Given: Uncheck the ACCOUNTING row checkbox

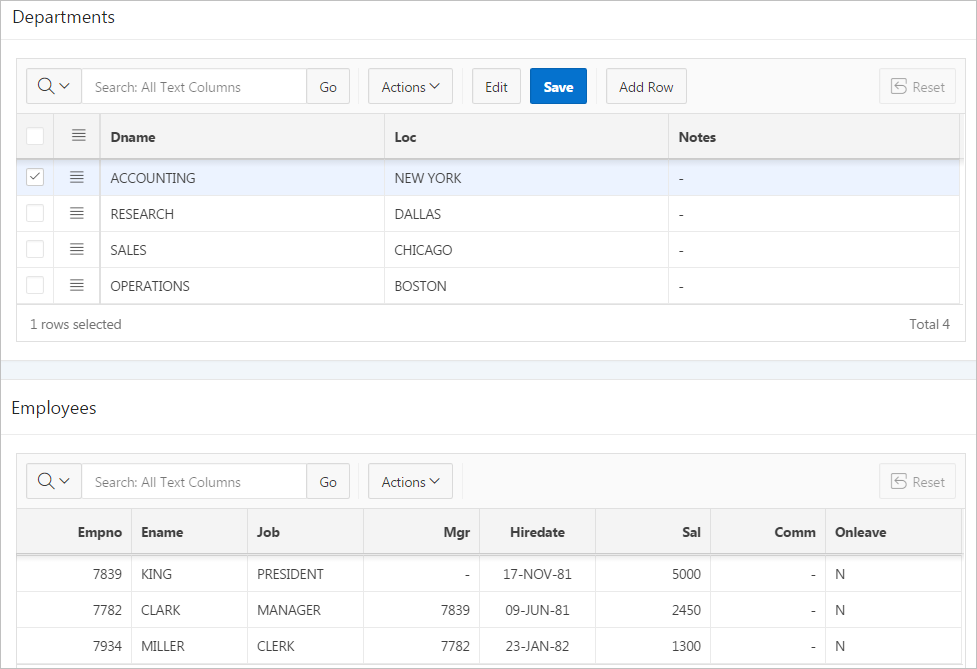Looking at the screenshot, I should point(35,177).
